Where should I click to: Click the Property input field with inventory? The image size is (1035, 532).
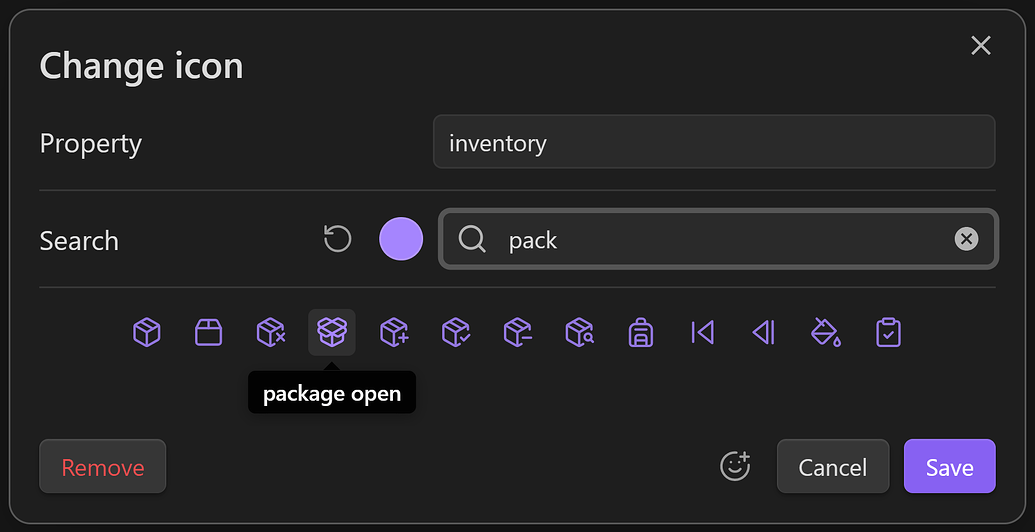coord(714,142)
